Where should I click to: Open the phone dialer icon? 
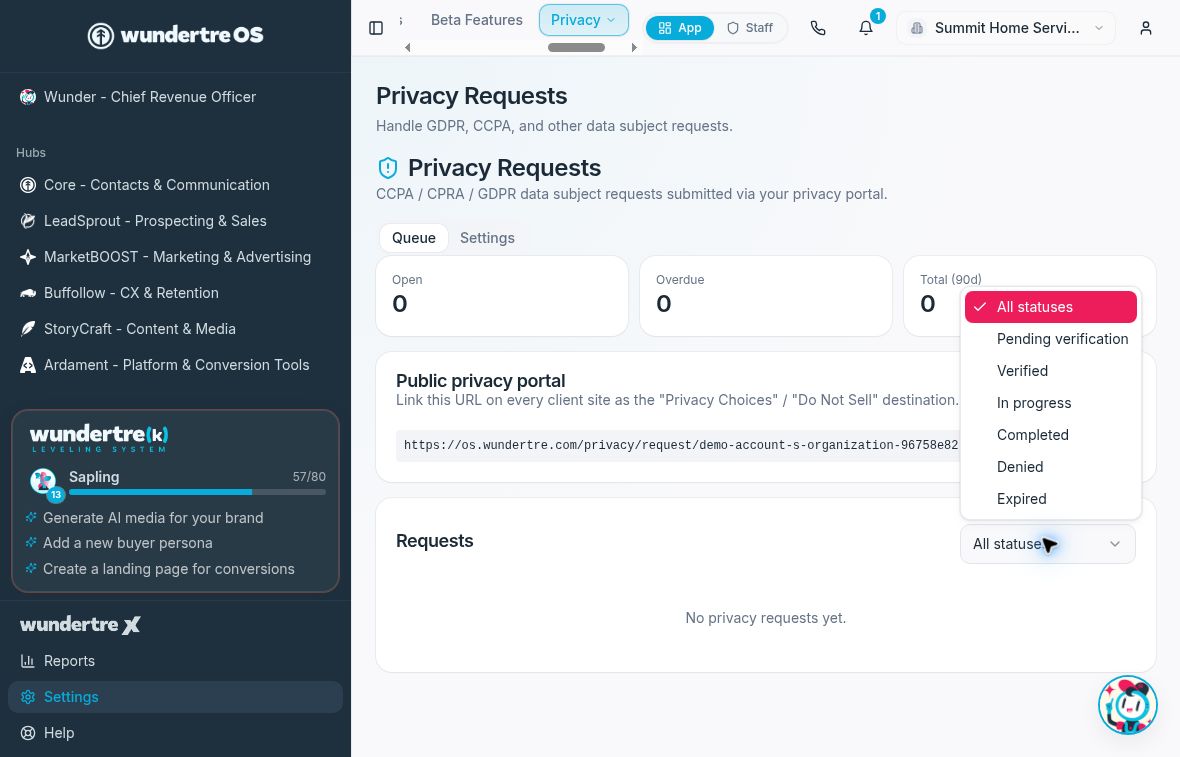tap(818, 28)
